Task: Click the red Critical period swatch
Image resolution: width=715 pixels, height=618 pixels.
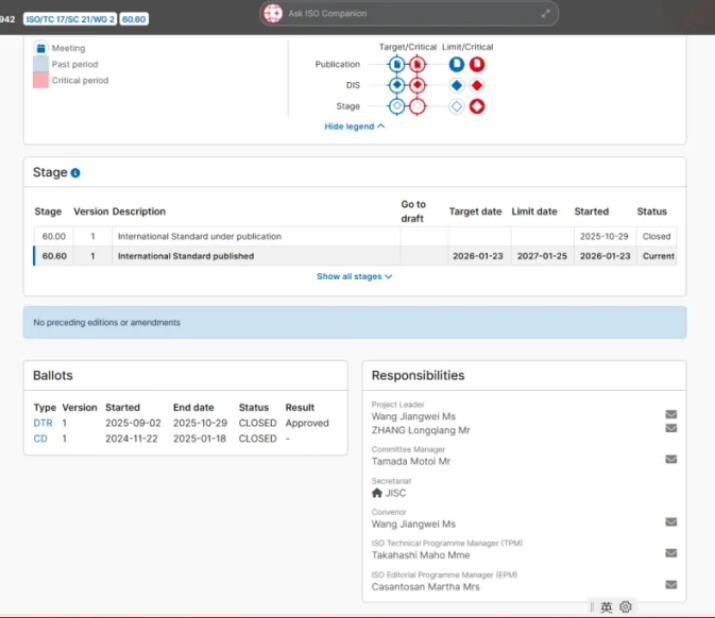Action: pyautogui.click(x=41, y=80)
